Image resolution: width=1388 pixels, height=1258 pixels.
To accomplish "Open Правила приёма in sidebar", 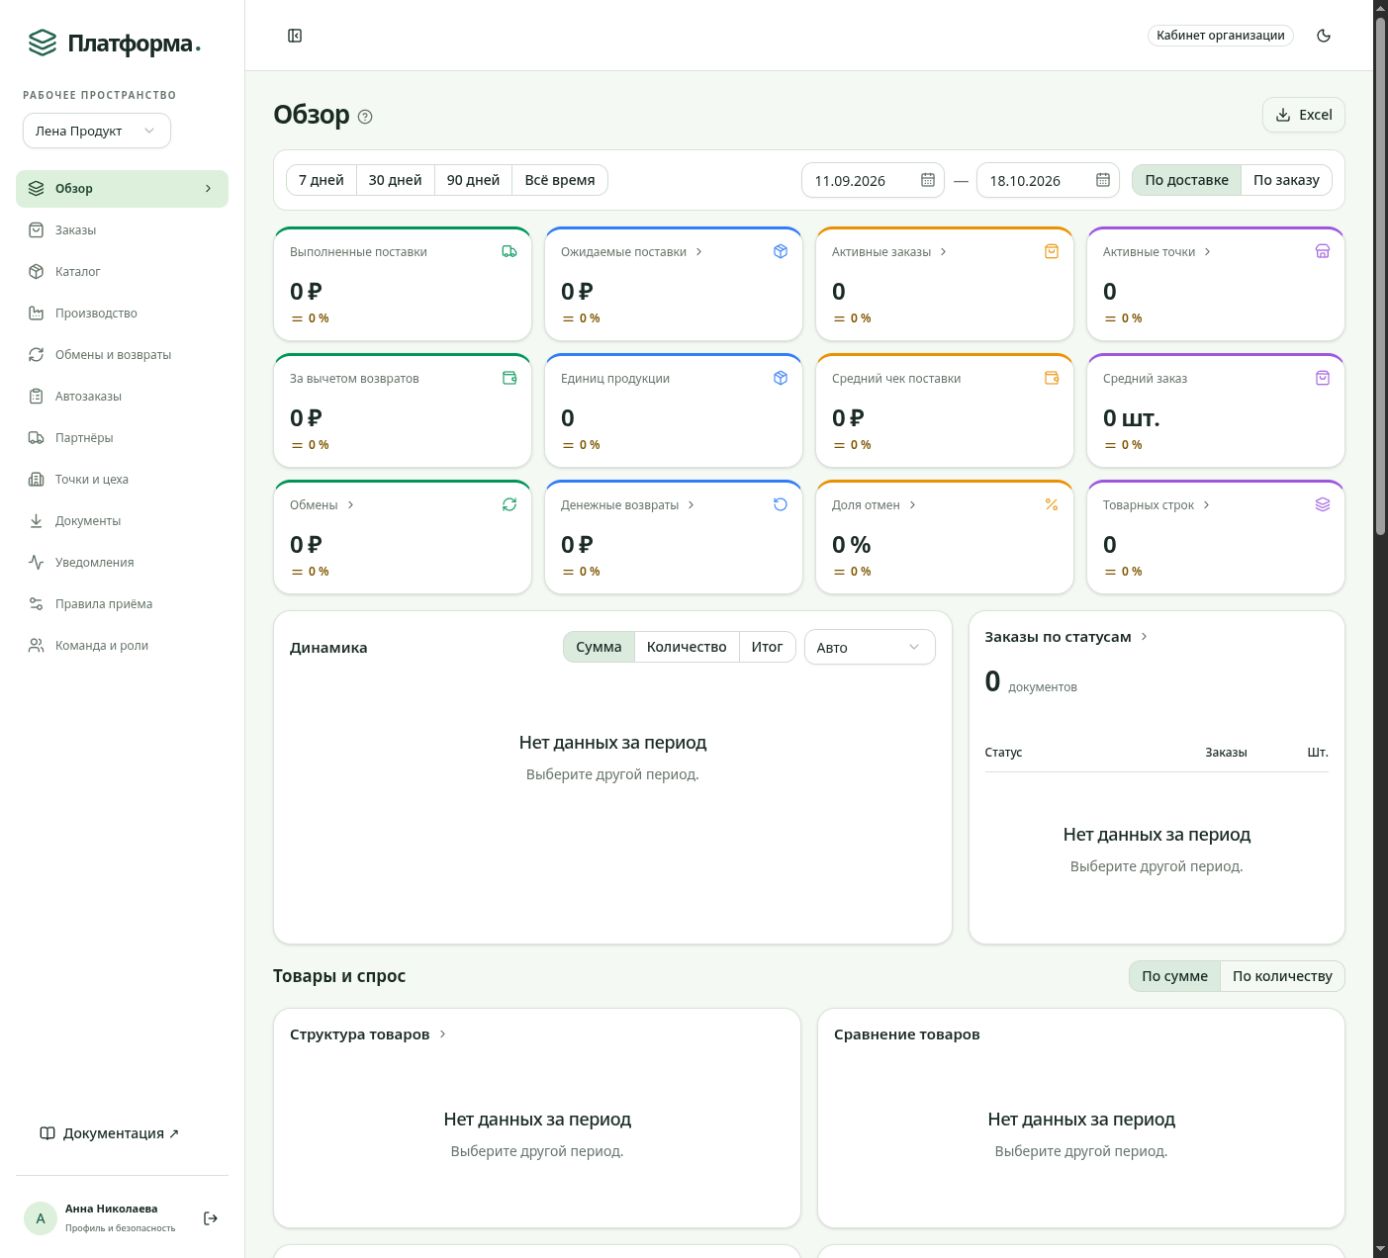I will click(x=122, y=604).
